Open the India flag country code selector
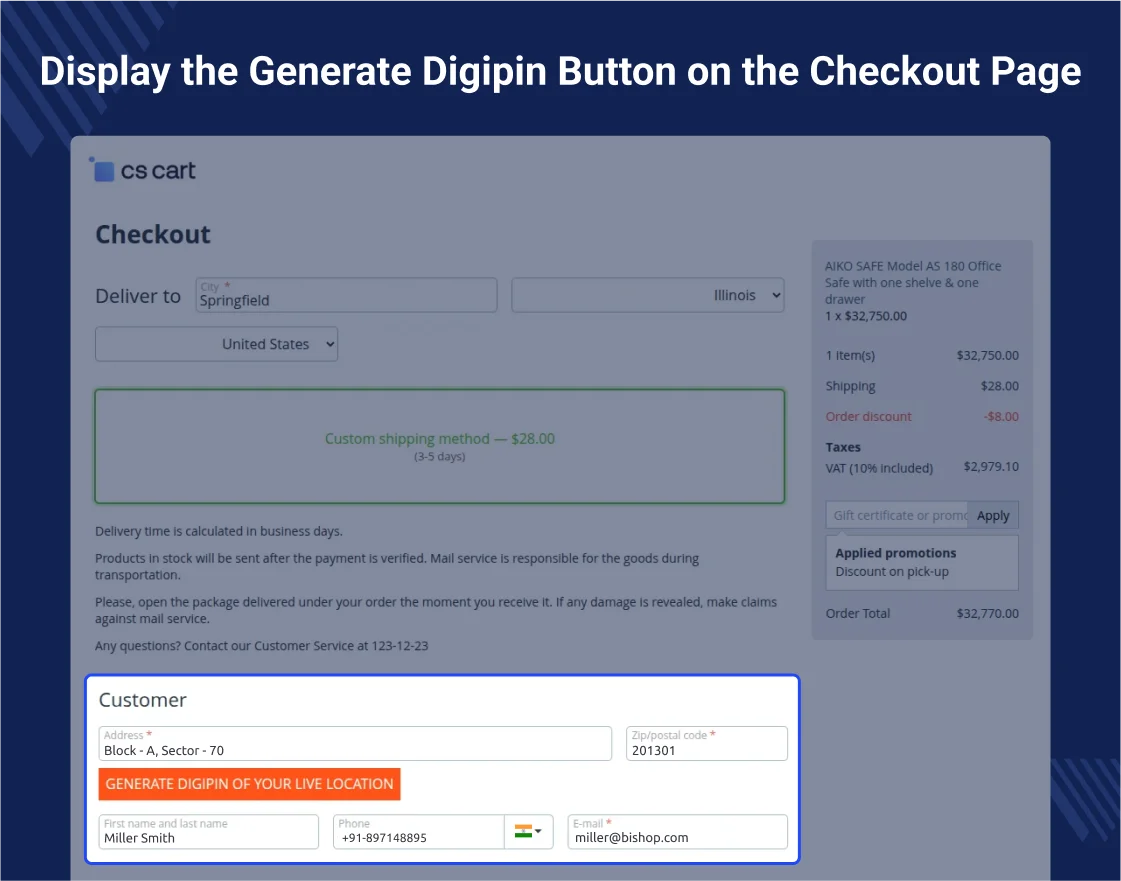The width and height of the screenshot is (1121, 881). (523, 831)
